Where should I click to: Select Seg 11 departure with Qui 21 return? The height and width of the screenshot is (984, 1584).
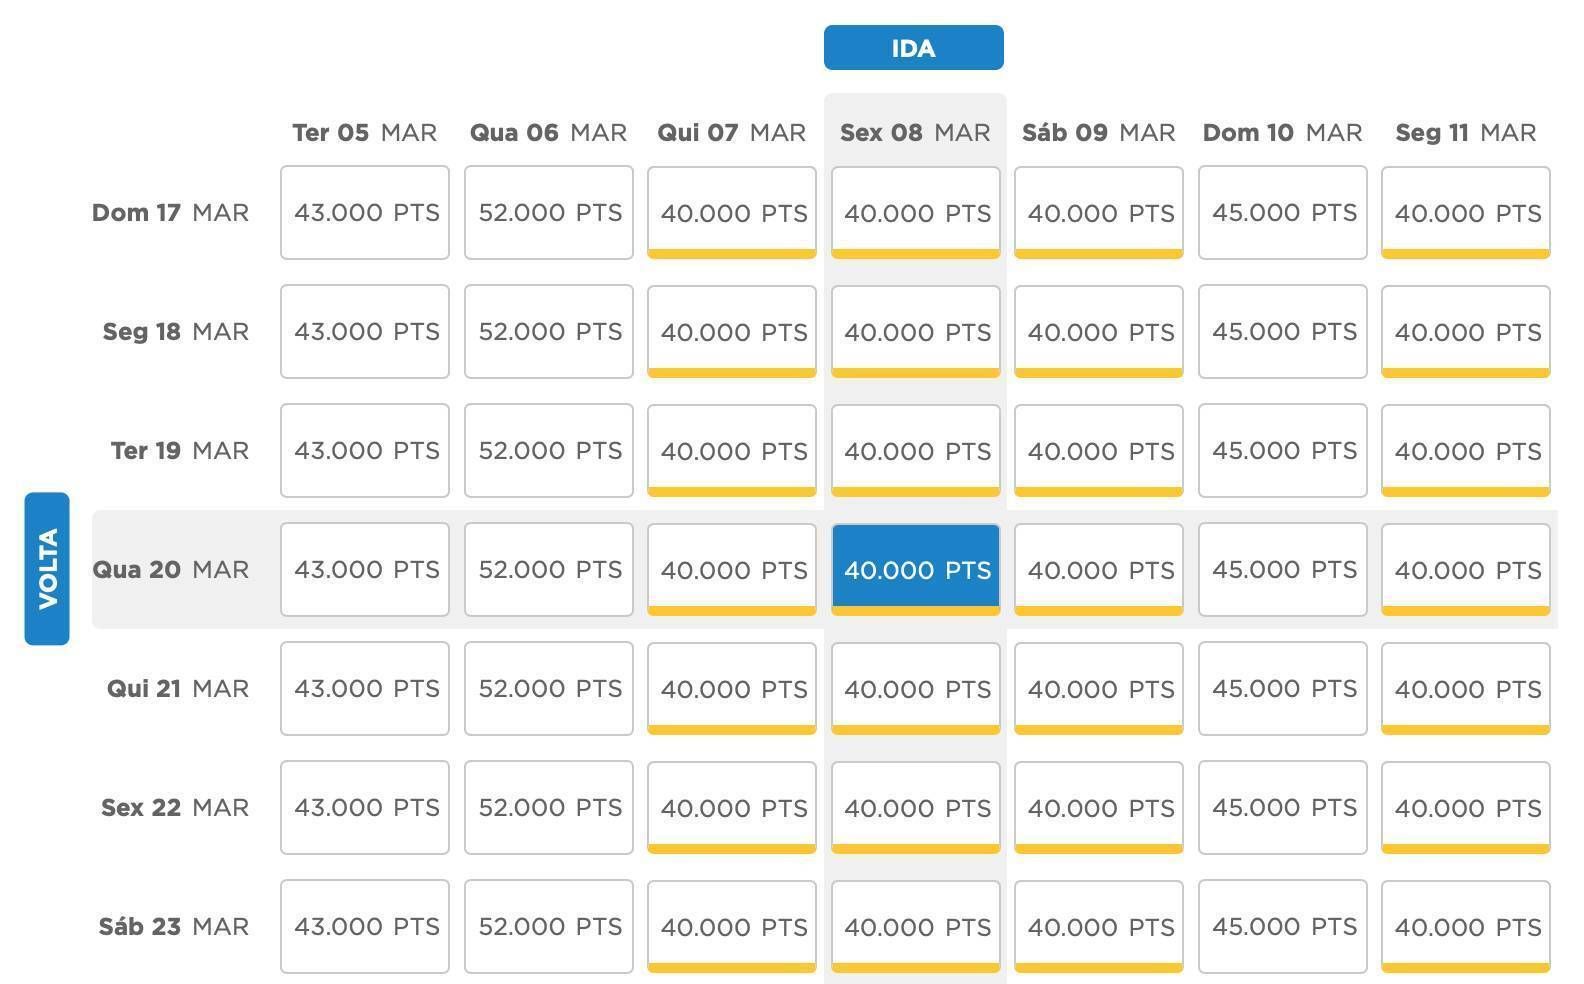tap(1466, 688)
